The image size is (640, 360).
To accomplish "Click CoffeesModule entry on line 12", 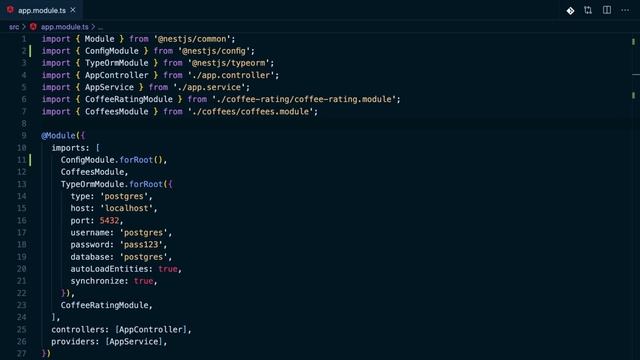I will 92,172.
